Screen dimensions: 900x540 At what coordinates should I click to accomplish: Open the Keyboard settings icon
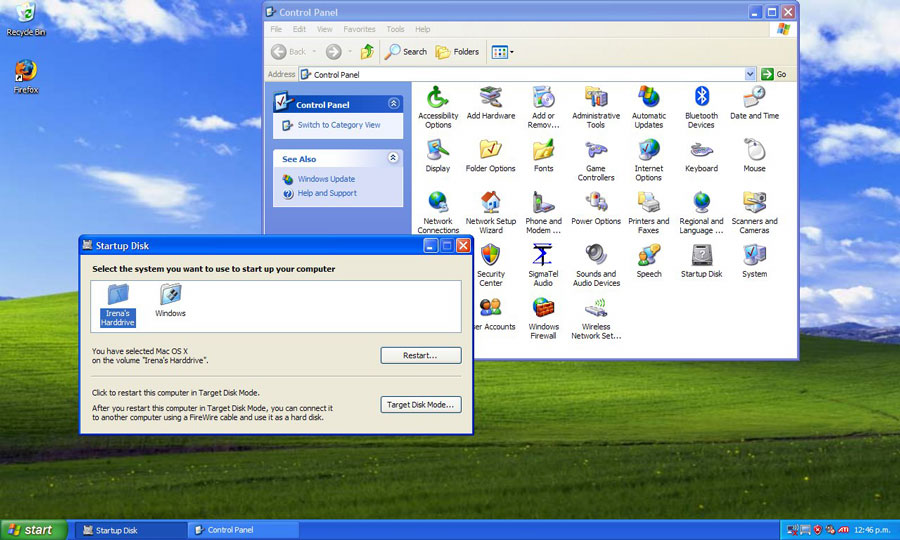point(701,156)
